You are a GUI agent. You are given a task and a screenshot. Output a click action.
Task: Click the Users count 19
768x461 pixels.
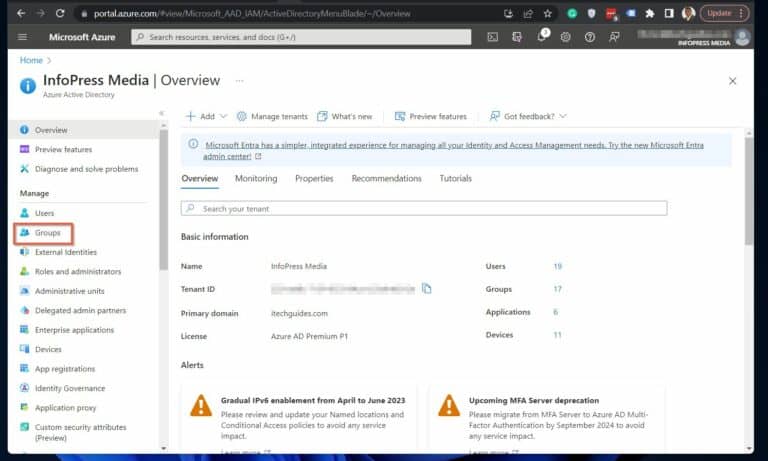557,266
